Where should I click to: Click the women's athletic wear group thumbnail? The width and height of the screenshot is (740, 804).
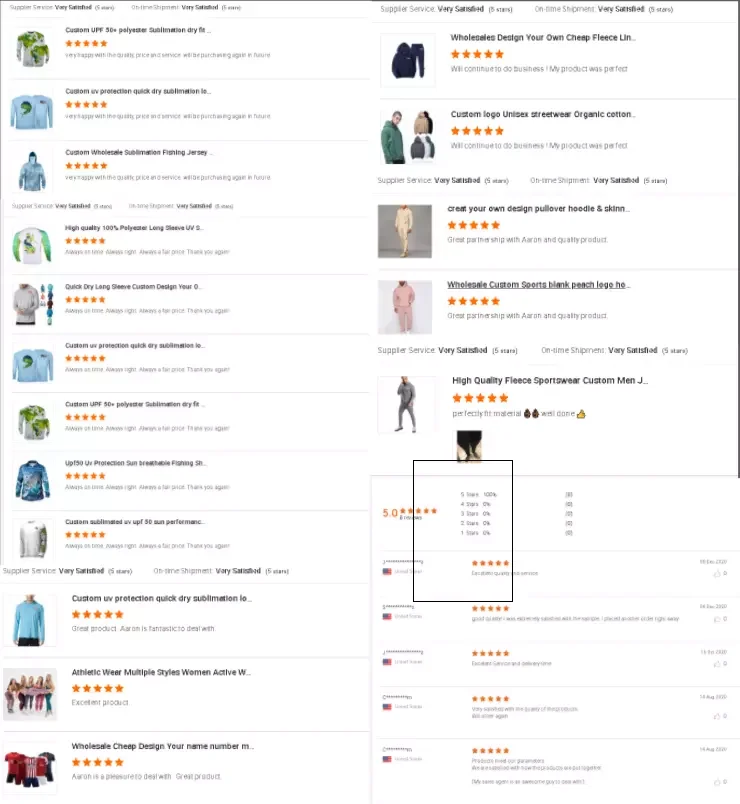30,694
